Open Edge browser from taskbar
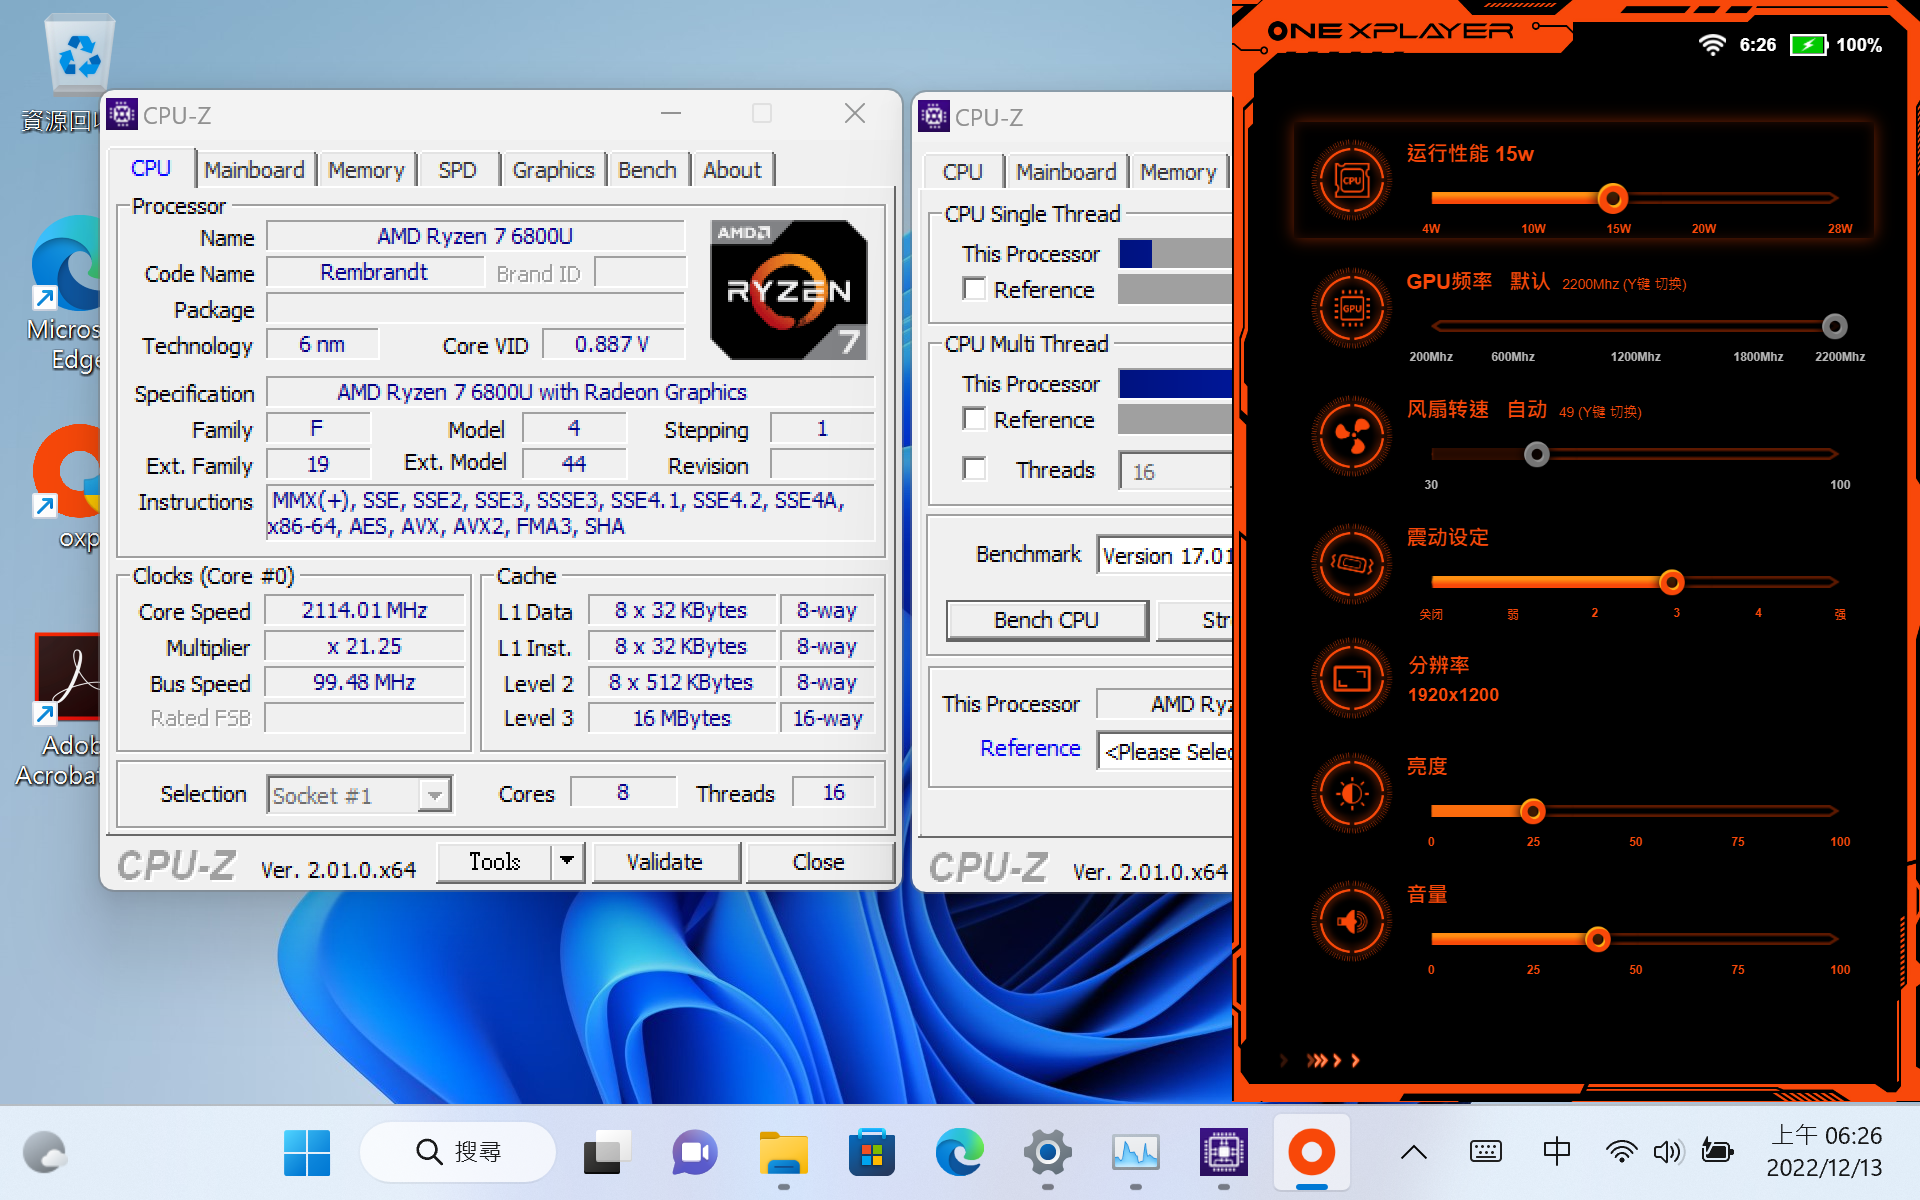The width and height of the screenshot is (1920, 1200). (959, 1152)
